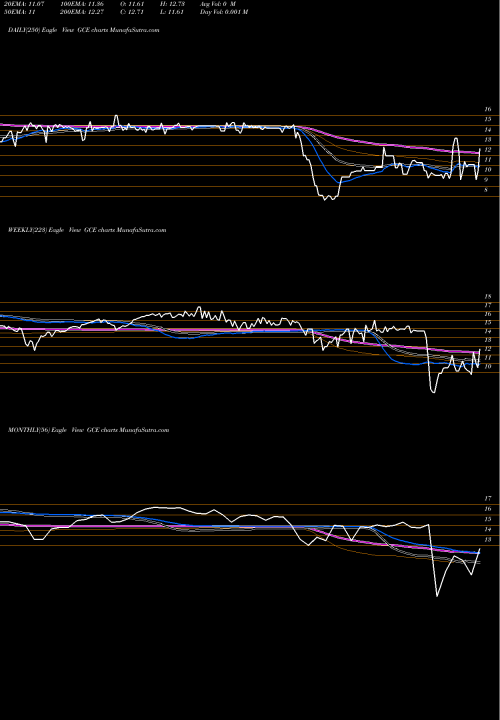Click the 20EMA: 11.07 value
Image resolution: width=500 pixels, height=720 pixels.
click(24, 4)
